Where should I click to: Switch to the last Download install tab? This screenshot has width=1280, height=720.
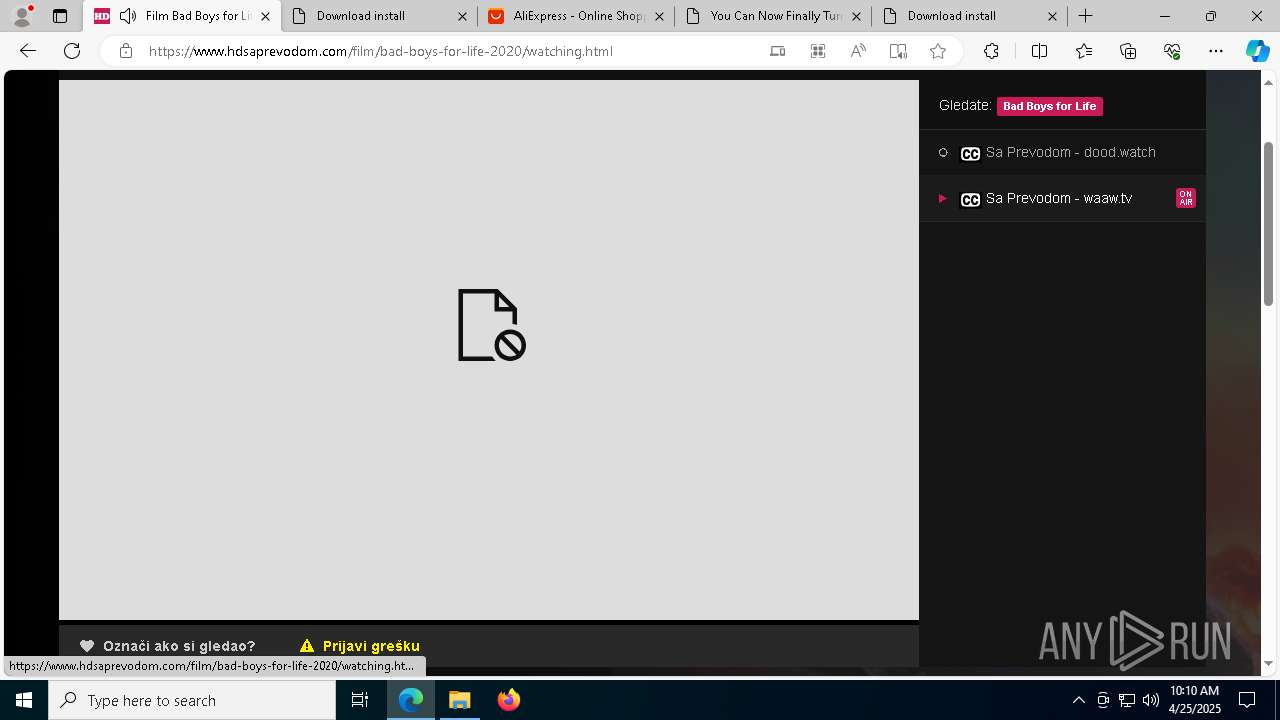pos(970,16)
